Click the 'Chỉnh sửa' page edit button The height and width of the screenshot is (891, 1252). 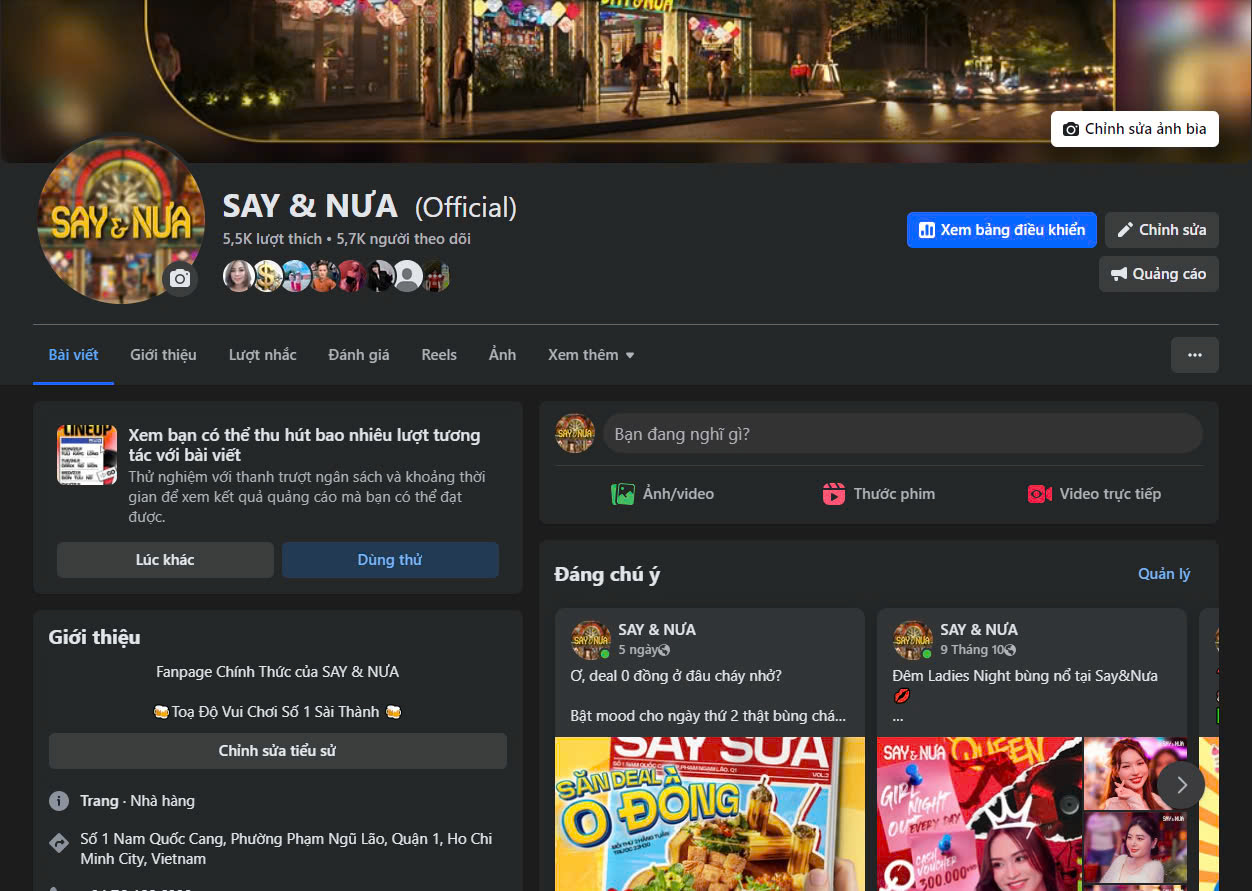tap(1162, 230)
